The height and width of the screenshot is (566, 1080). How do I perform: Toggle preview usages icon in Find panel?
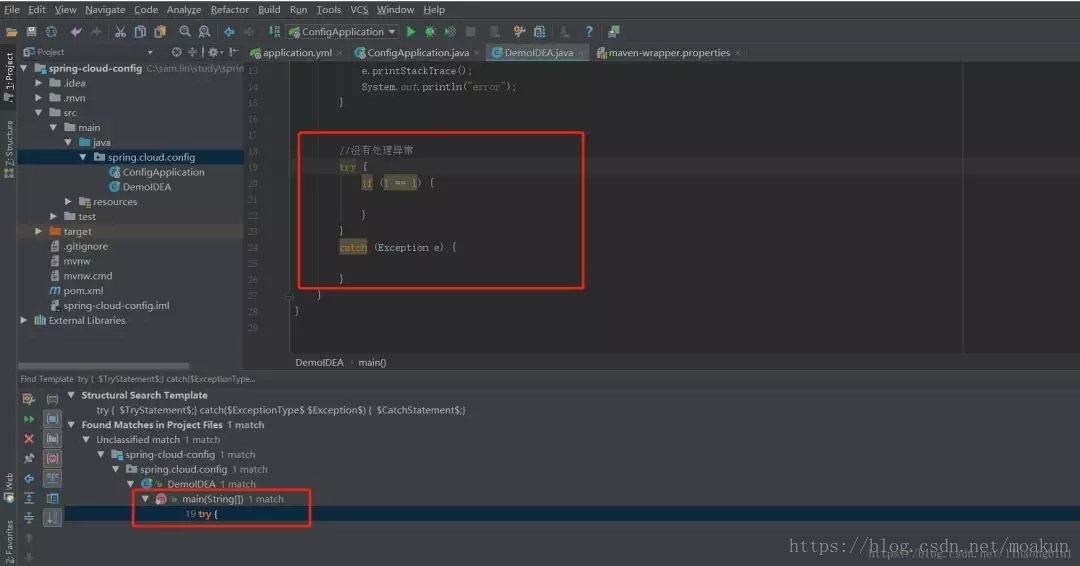(x=52, y=498)
